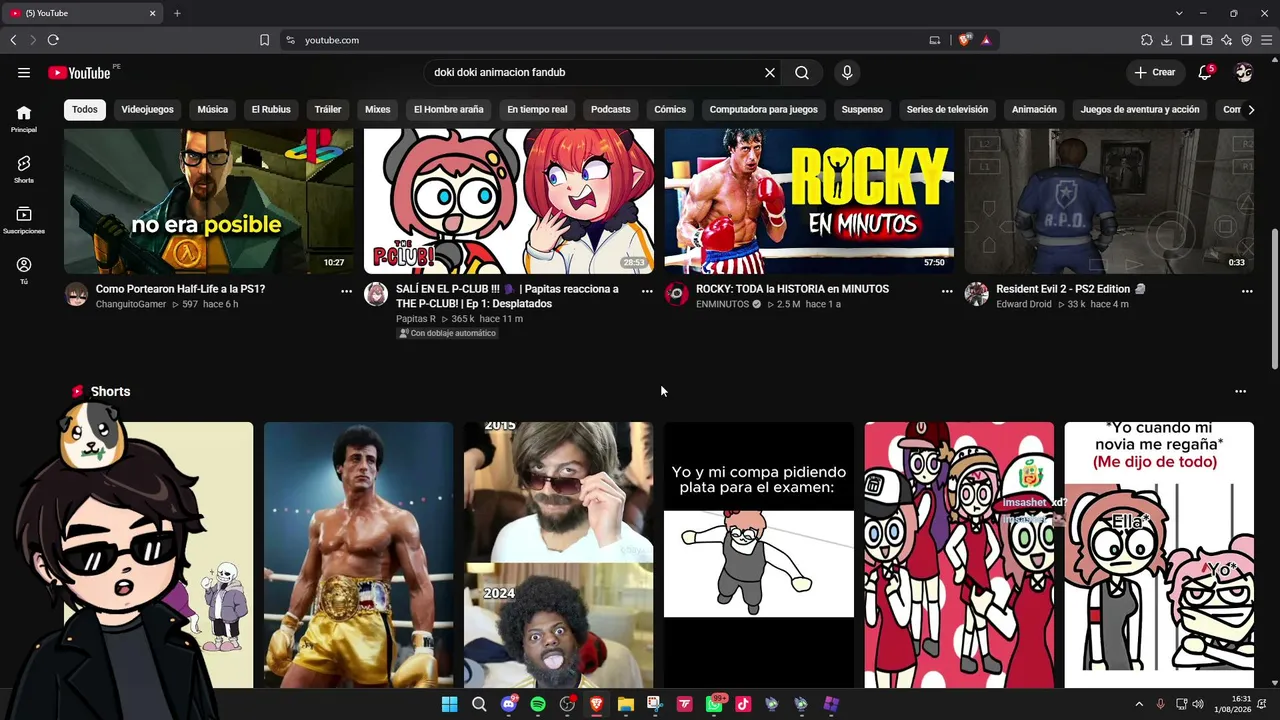Select the Tráiler filter chip
This screenshot has height=720, width=1280.
(328, 109)
